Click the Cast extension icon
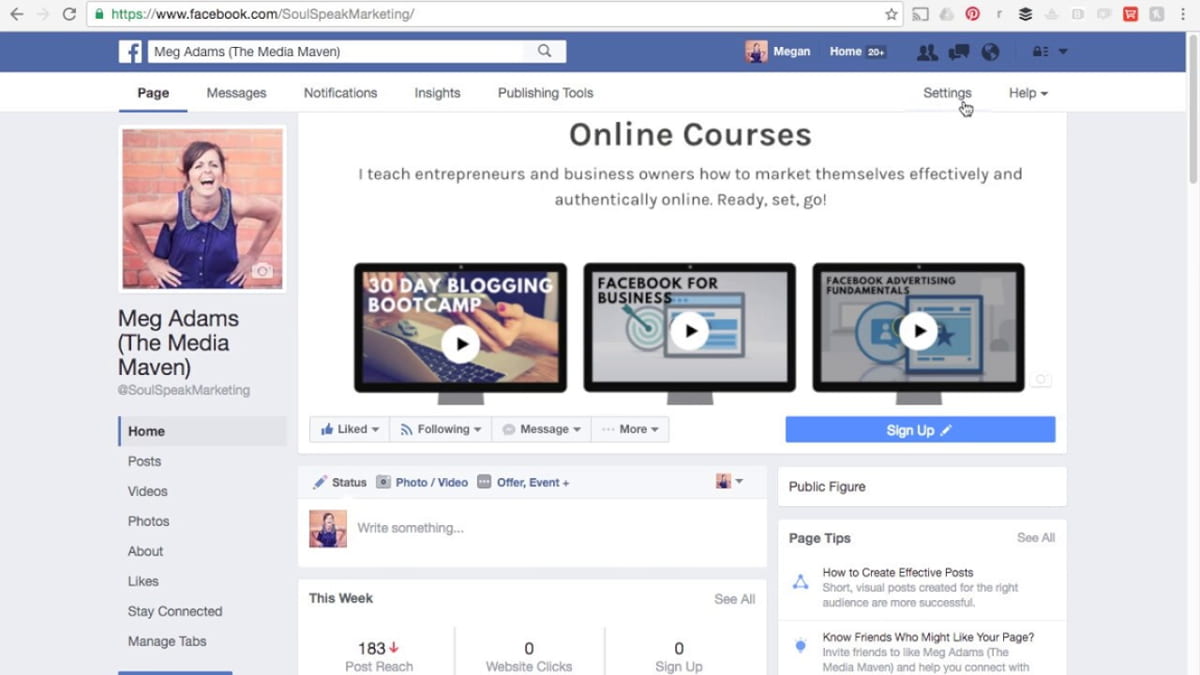 pyautogui.click(x=920, y=14)
